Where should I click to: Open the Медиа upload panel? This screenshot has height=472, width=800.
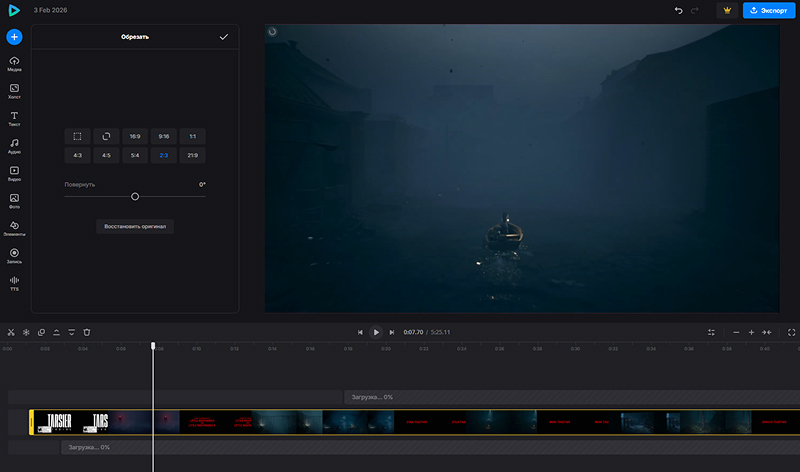click(14, 64)
